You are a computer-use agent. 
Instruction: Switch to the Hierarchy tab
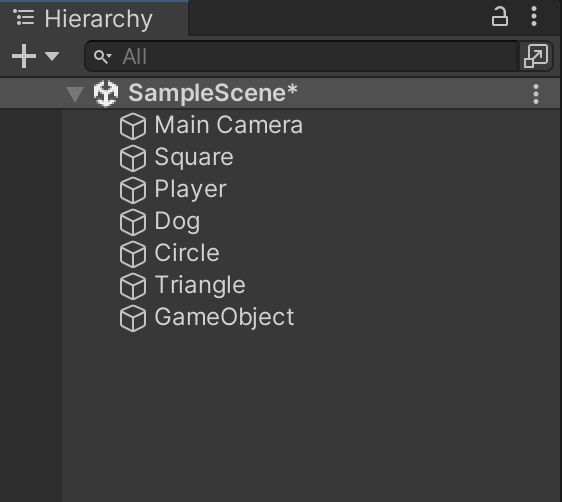tap(94, 19)
